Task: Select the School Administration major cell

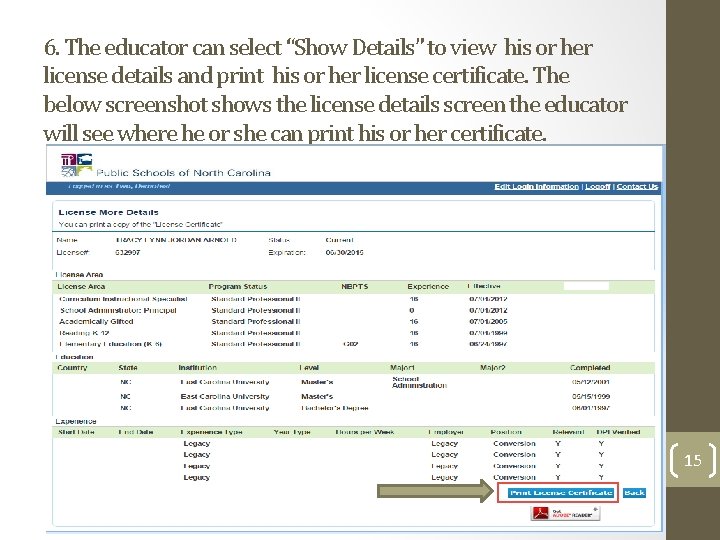Action: (x=419, y=382)
